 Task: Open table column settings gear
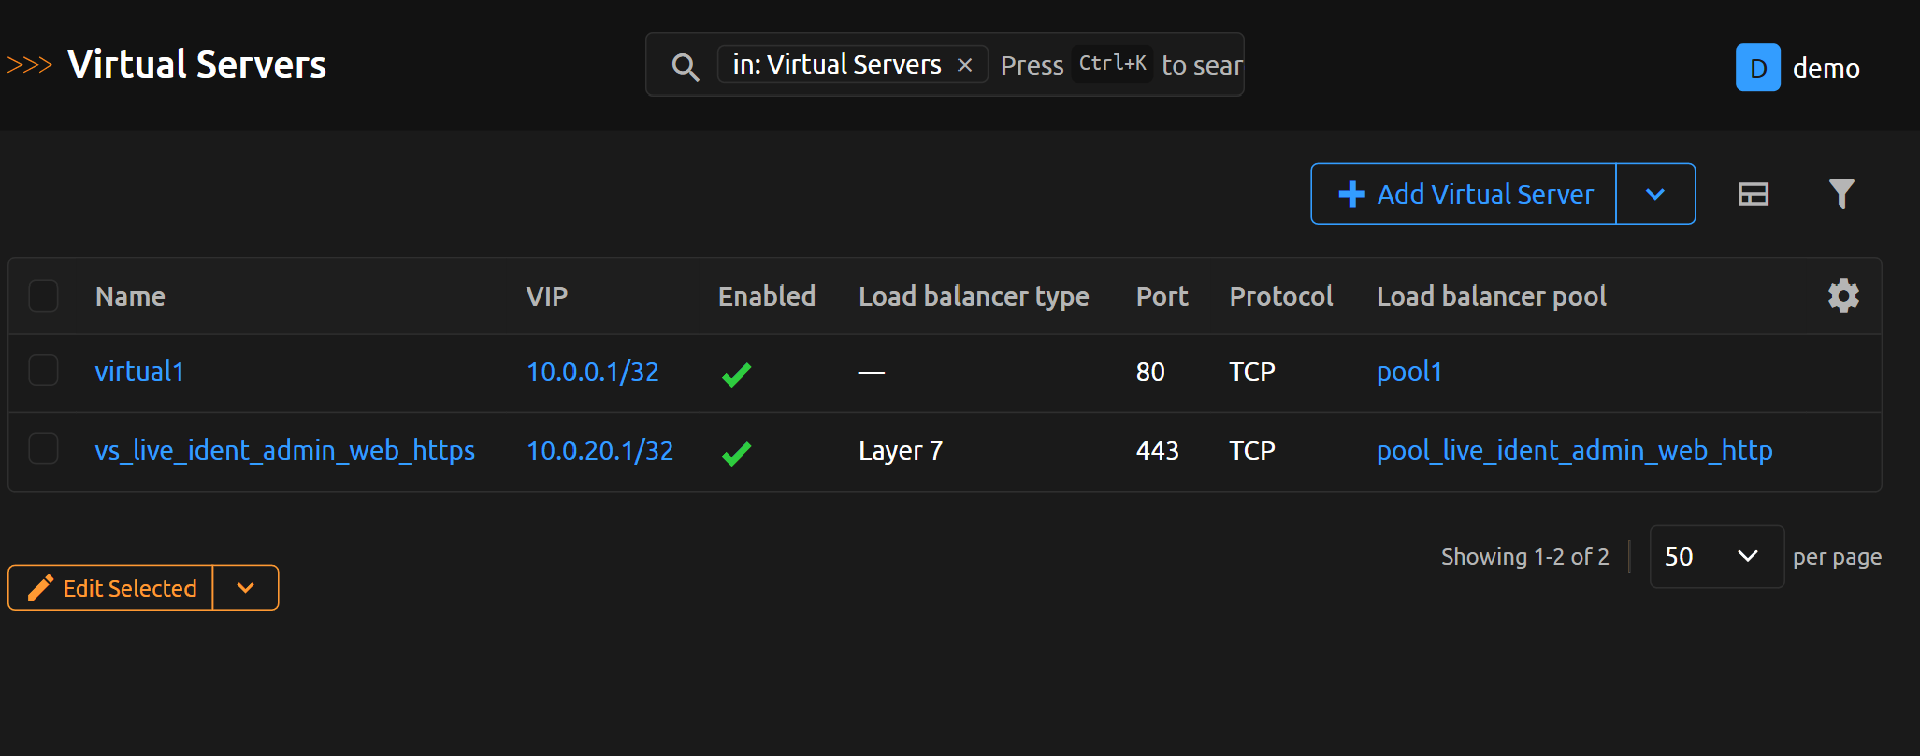(1843, 296)
